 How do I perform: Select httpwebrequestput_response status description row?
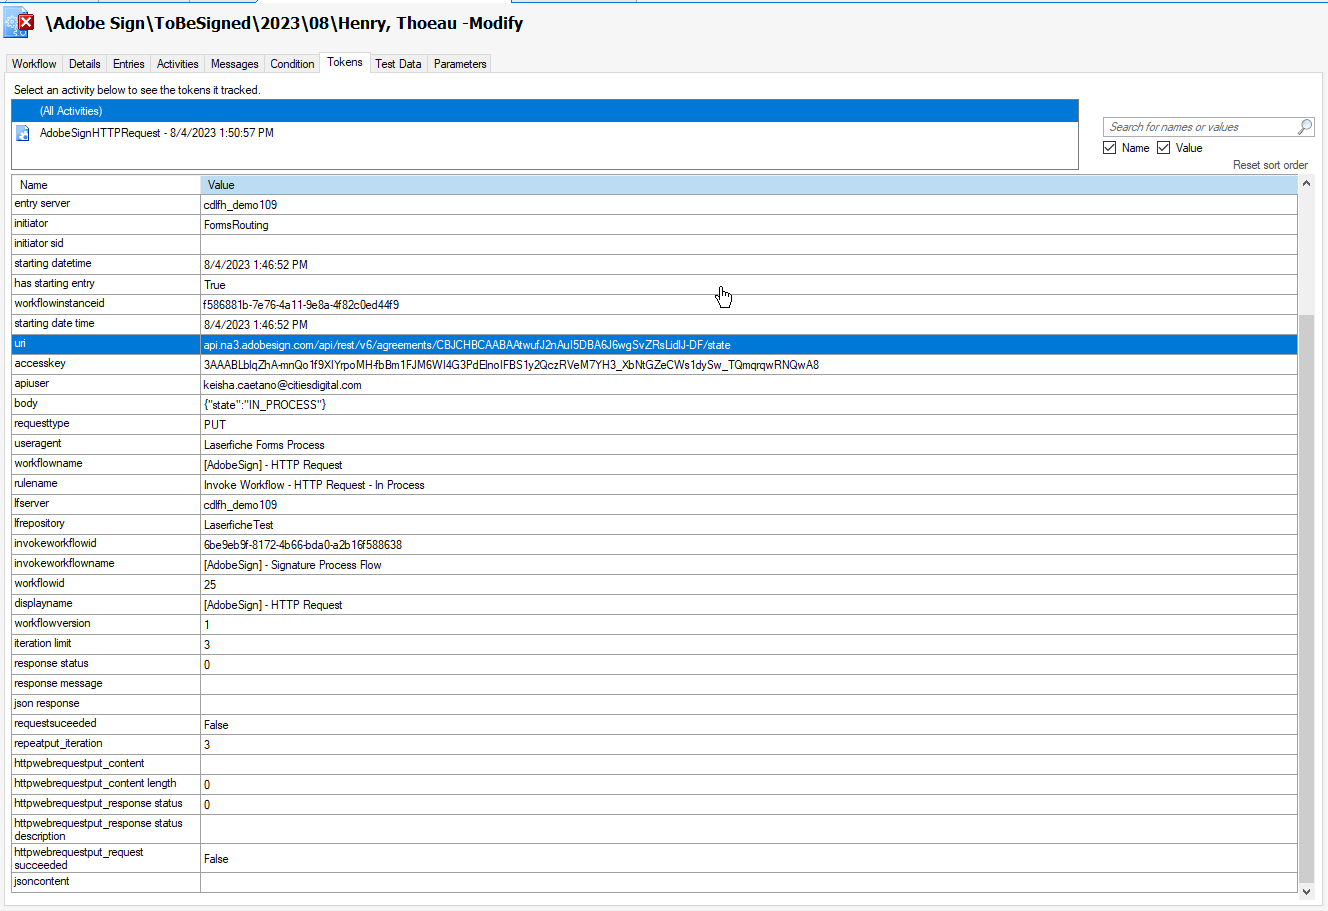654,829
